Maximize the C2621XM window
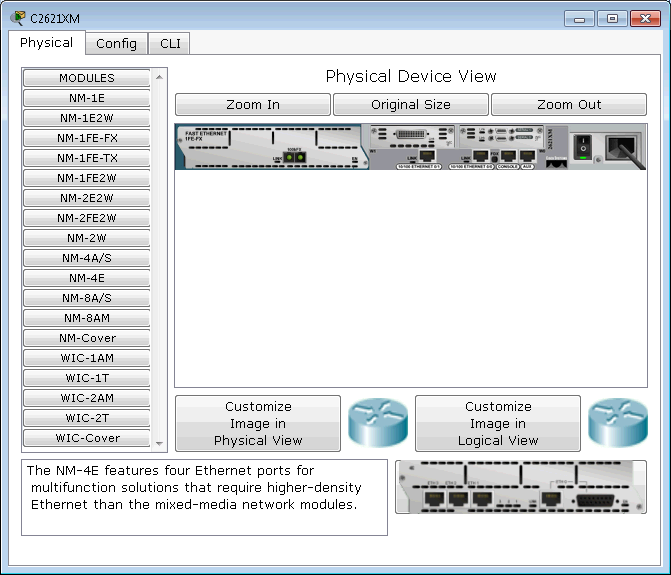The image size is (671, 575). click(x=612, y=19)
